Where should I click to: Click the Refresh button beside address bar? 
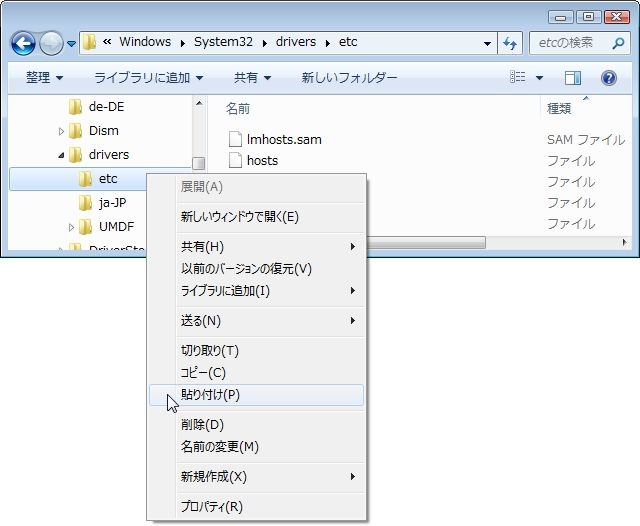click(510, 43)
